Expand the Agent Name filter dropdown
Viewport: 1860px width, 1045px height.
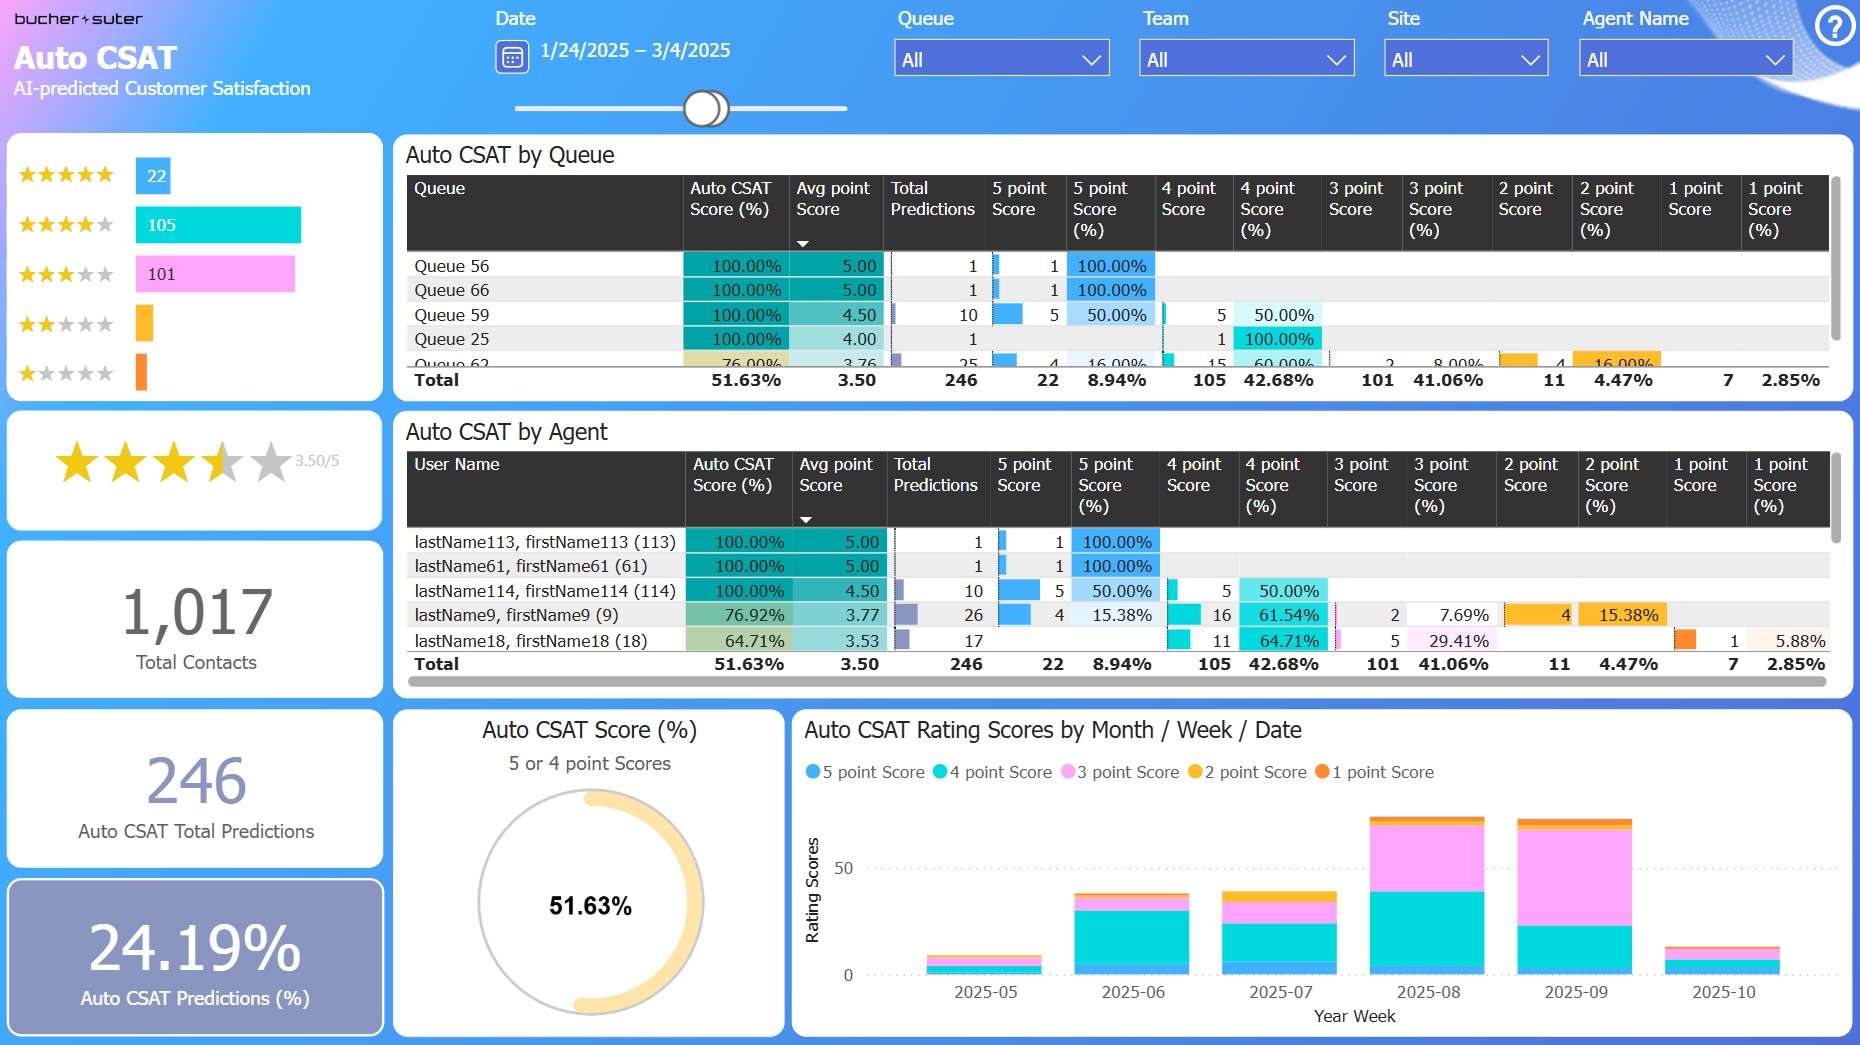1685,59
